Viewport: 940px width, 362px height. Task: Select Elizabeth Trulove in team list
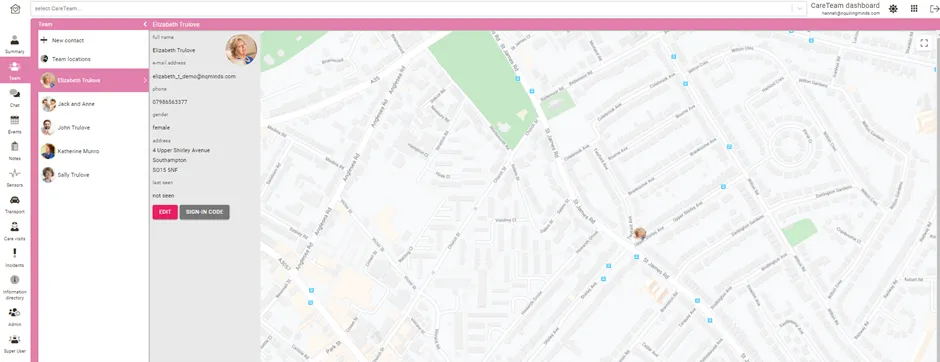coord(94,80)
